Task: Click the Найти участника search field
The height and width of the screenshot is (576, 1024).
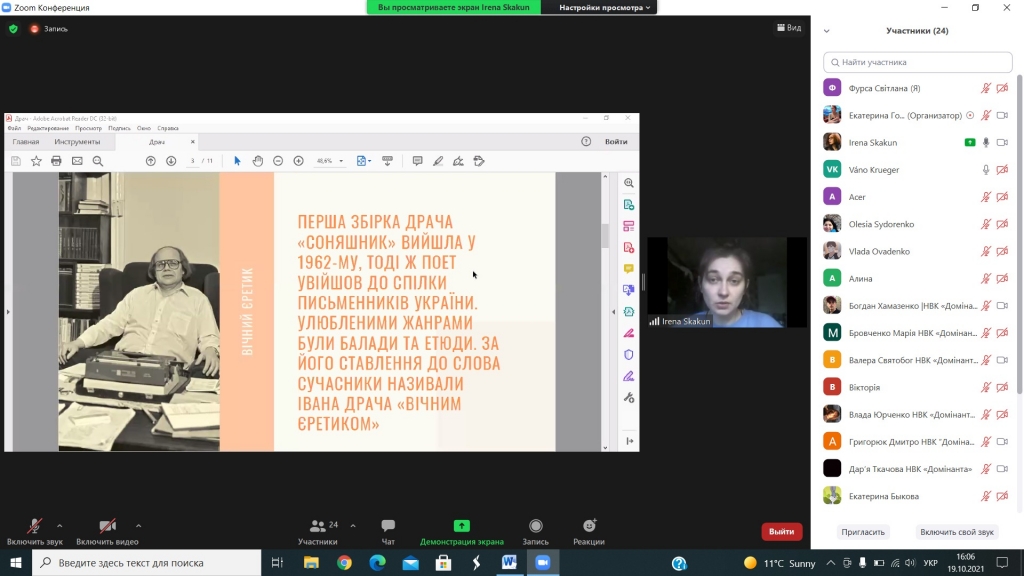Action: tap(918, 62)
